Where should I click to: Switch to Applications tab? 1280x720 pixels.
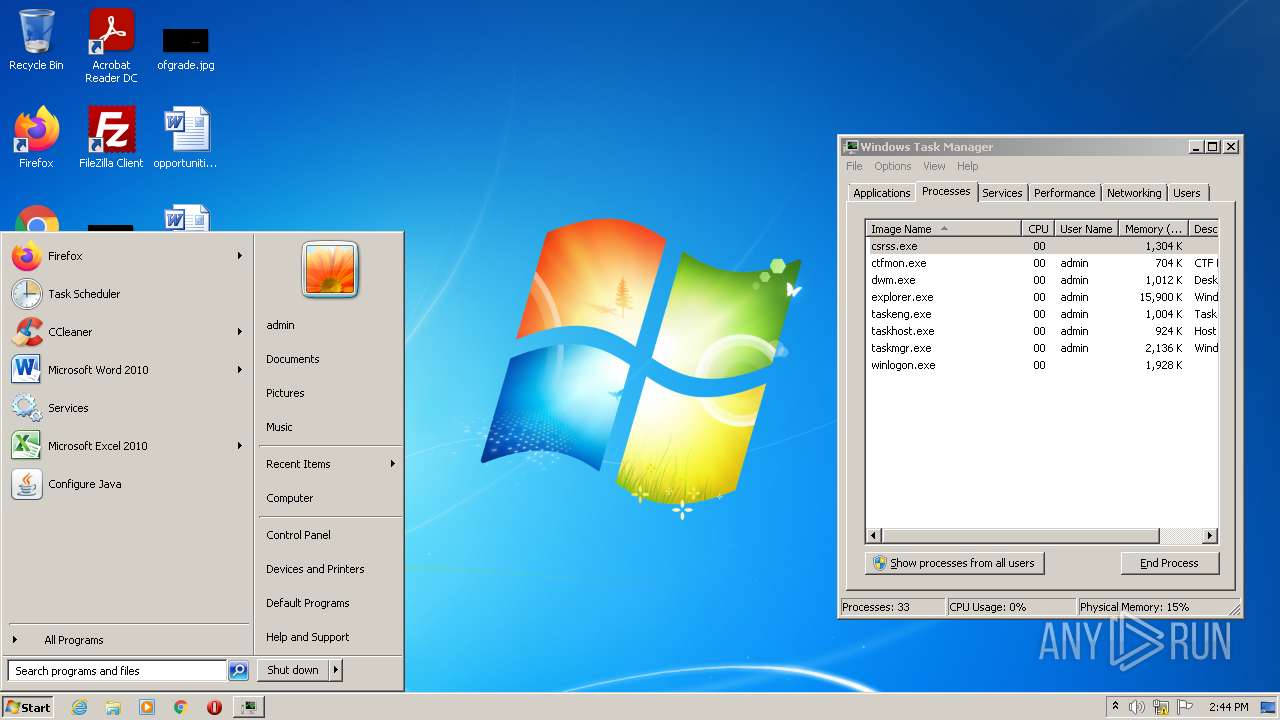coord(881,193)
